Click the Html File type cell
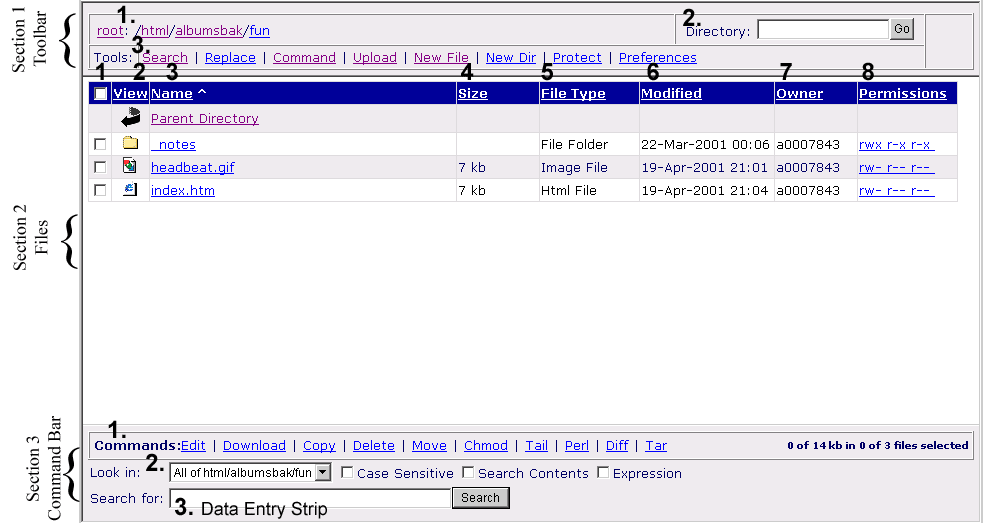The height and width of the screenshot is (523, 983). (569, 190)
